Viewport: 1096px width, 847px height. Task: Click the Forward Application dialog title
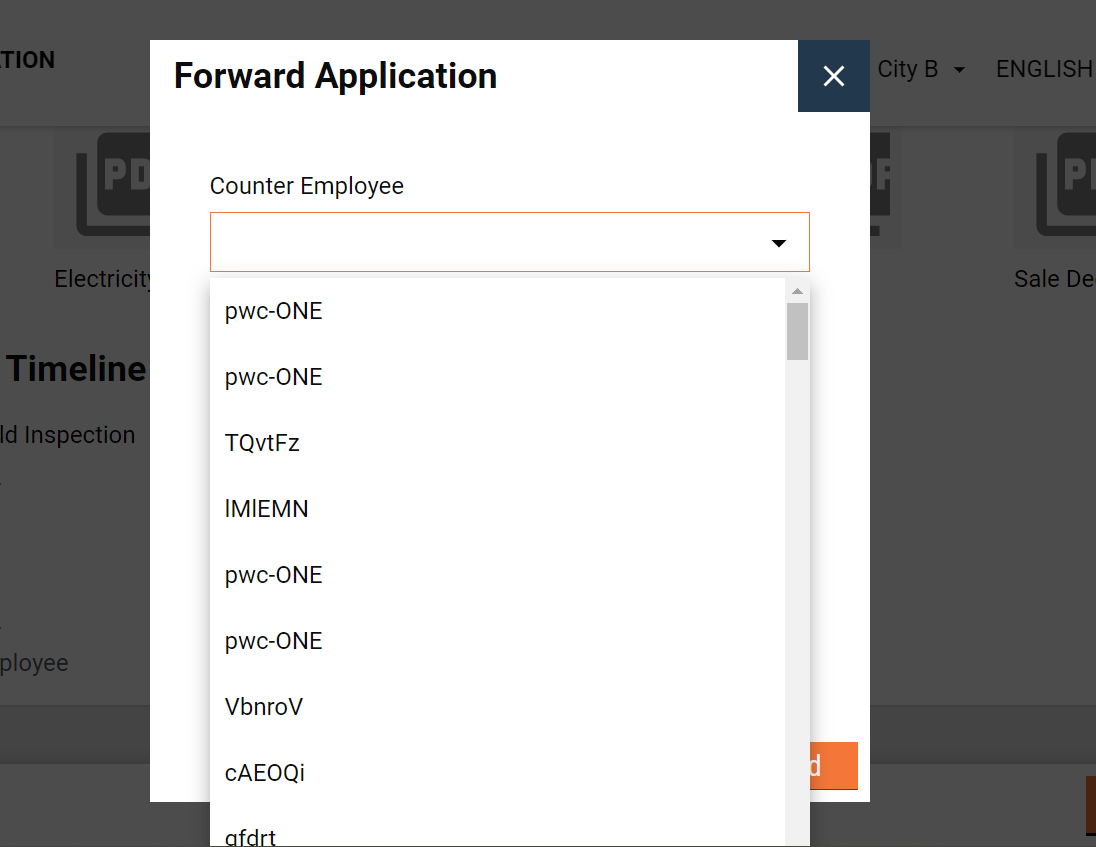click(x=335, y=76)
